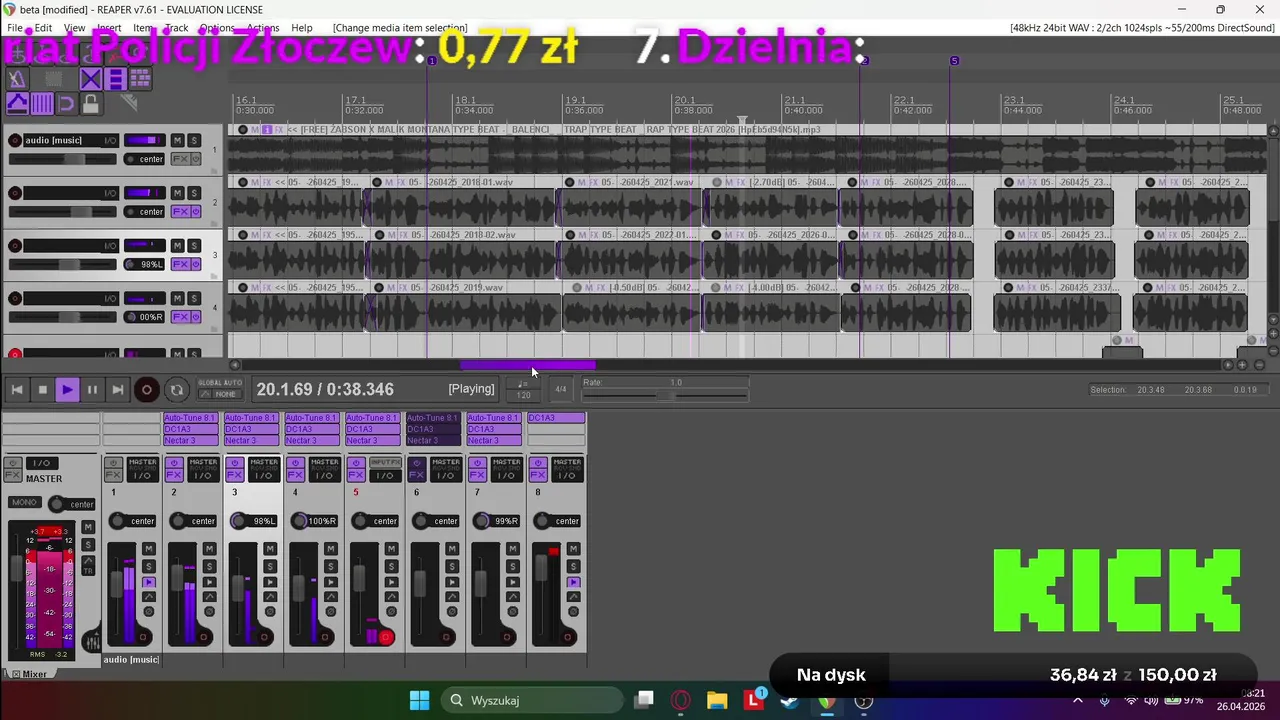Open Nectar 3 plugin on channel 4
This screenshot has height=720, width=1280.
pyautogui.click(x=312, y=440)
